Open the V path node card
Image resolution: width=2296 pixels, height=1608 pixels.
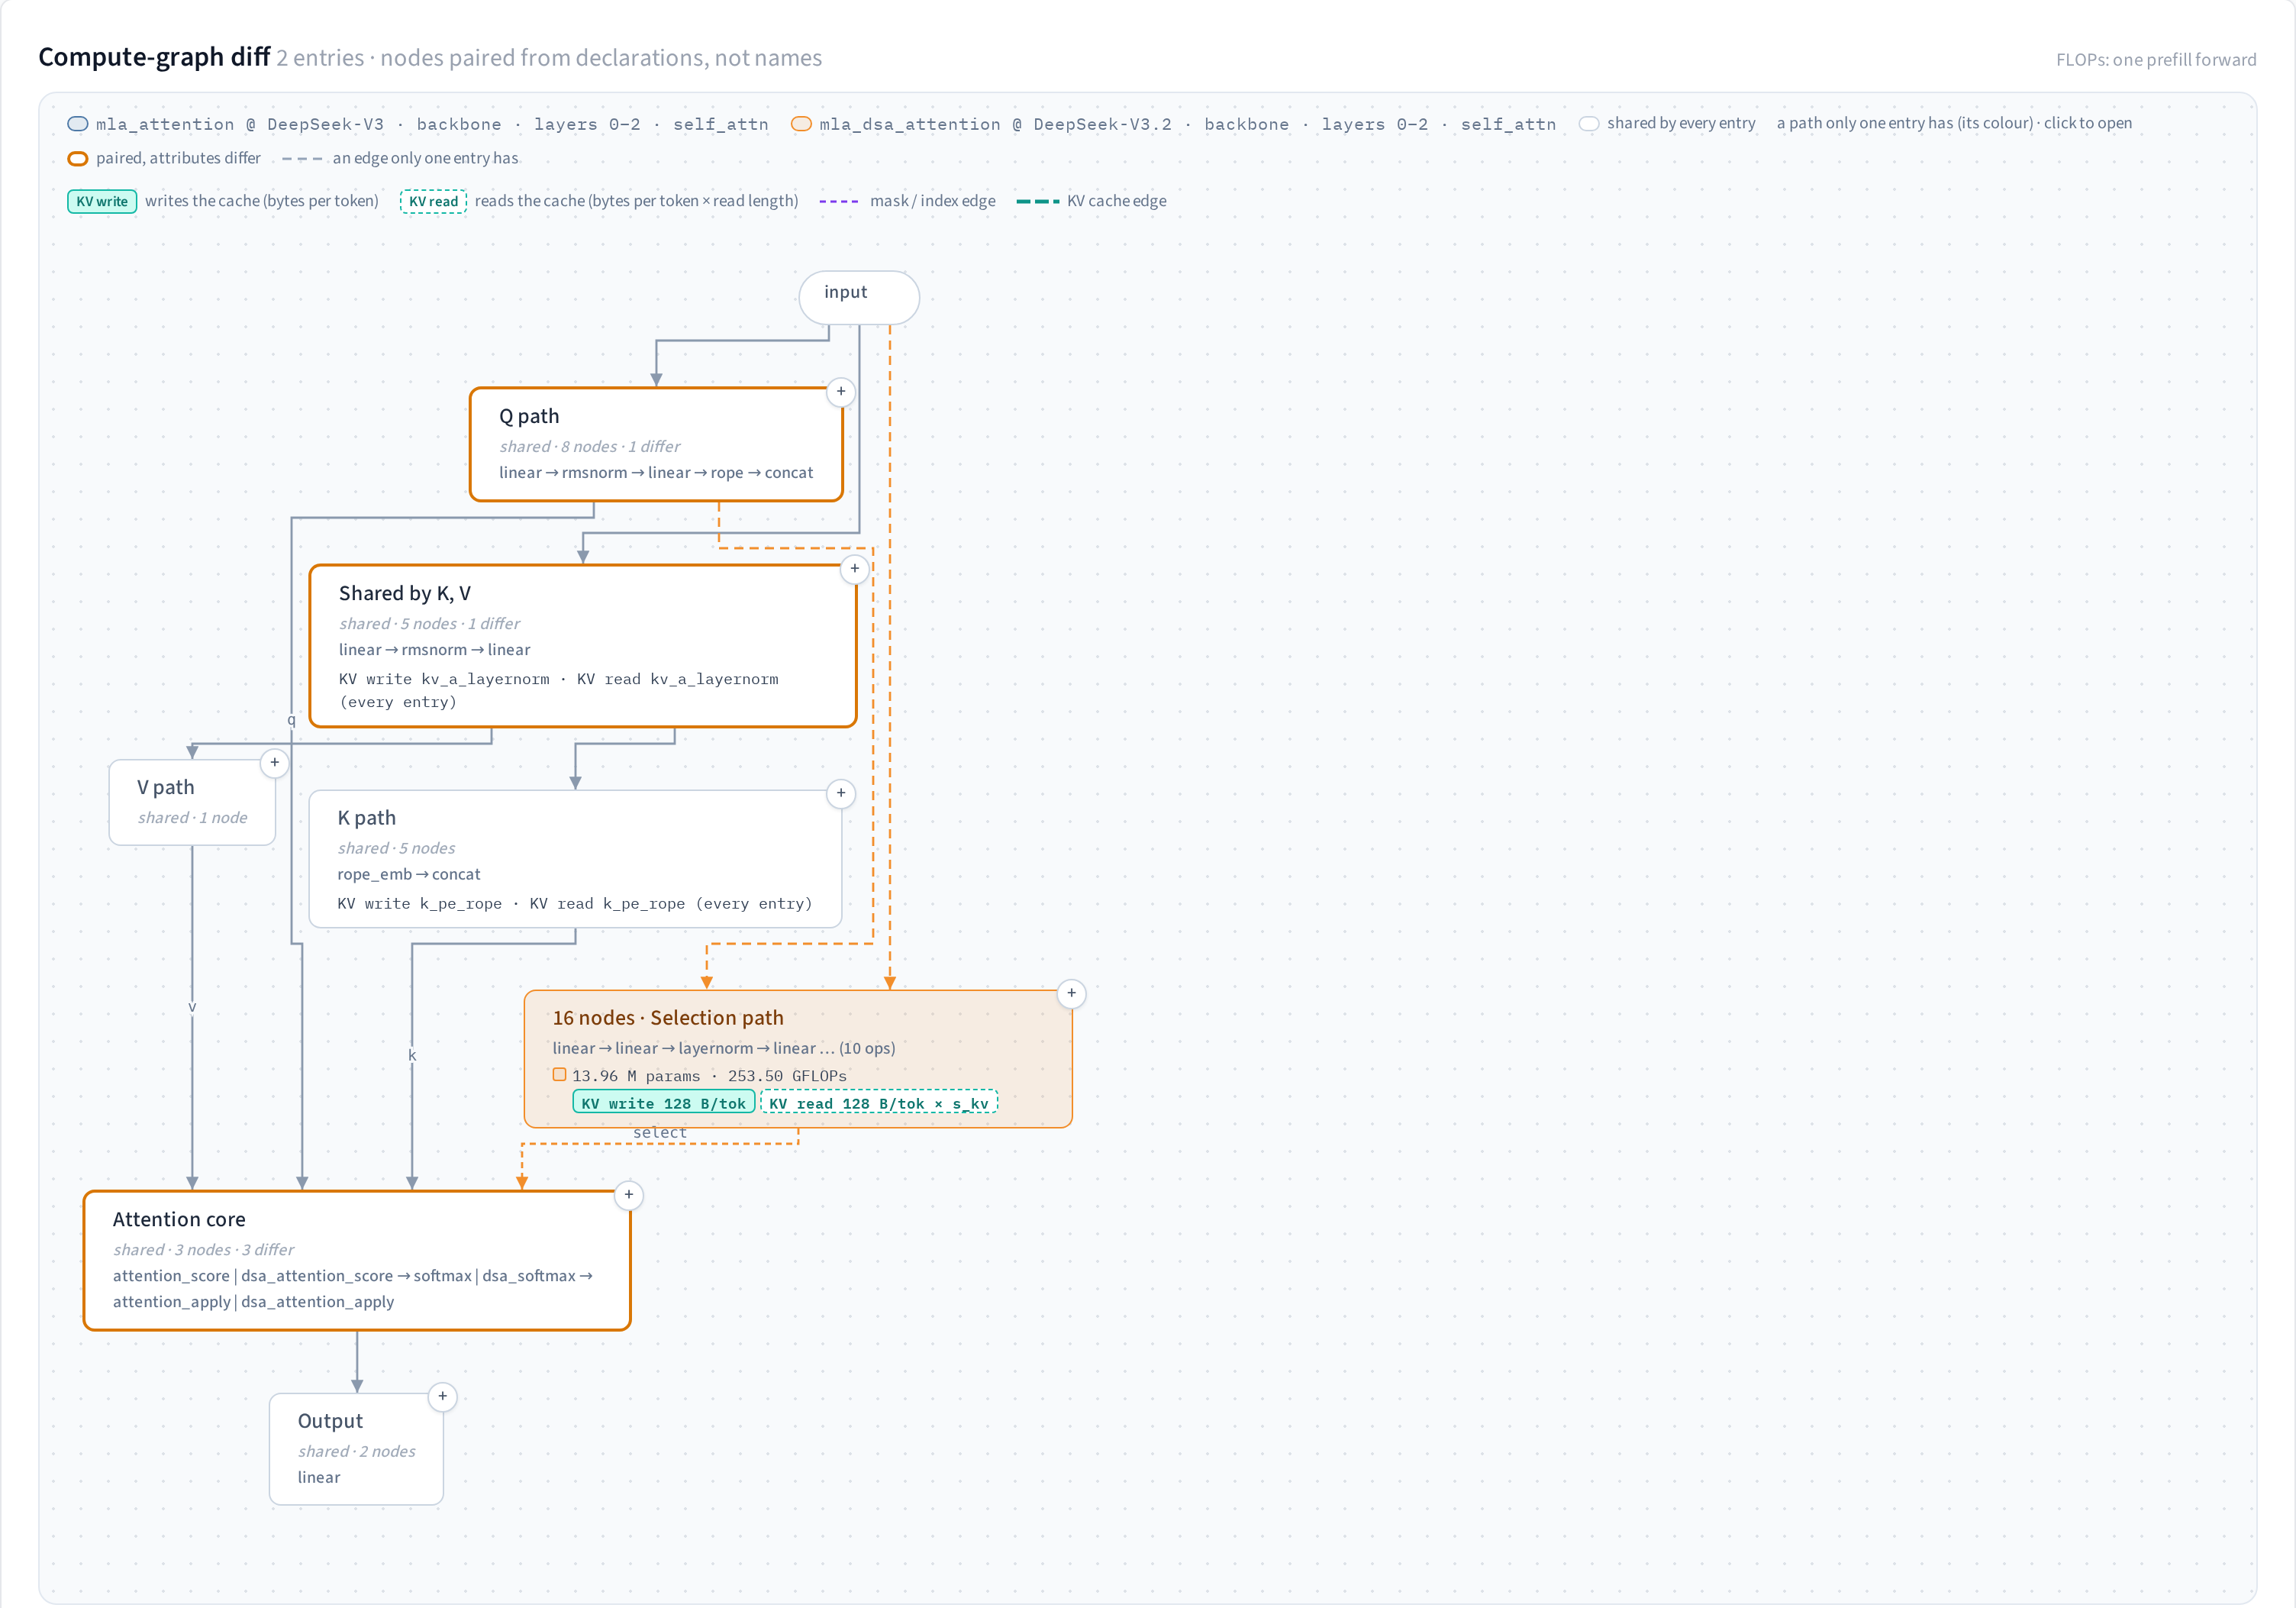(192, 802)
